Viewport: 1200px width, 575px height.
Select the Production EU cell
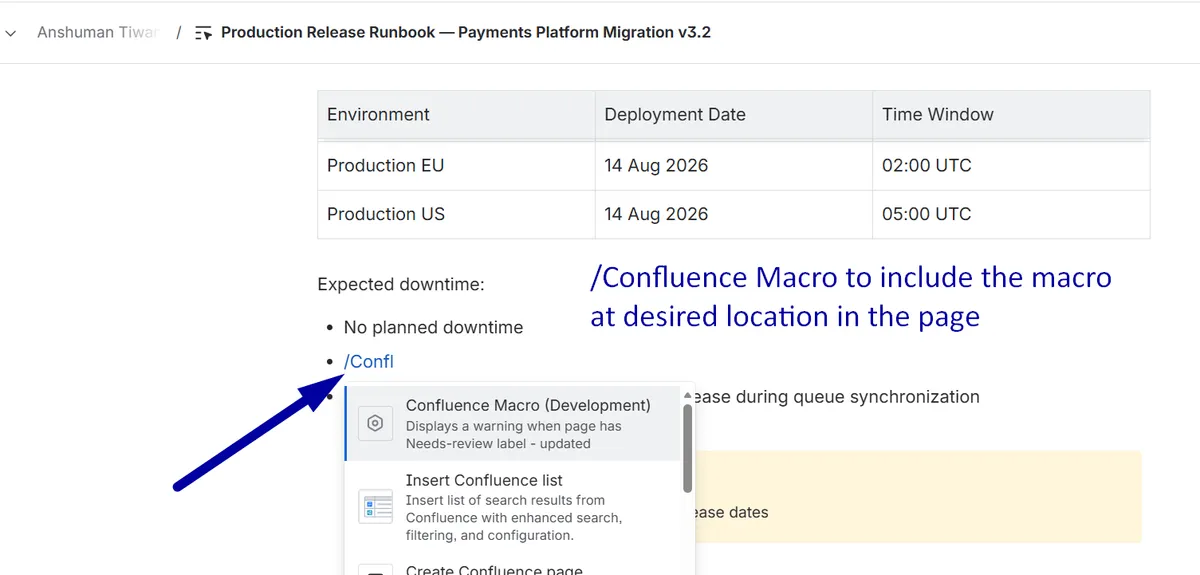tap(456, 165)
